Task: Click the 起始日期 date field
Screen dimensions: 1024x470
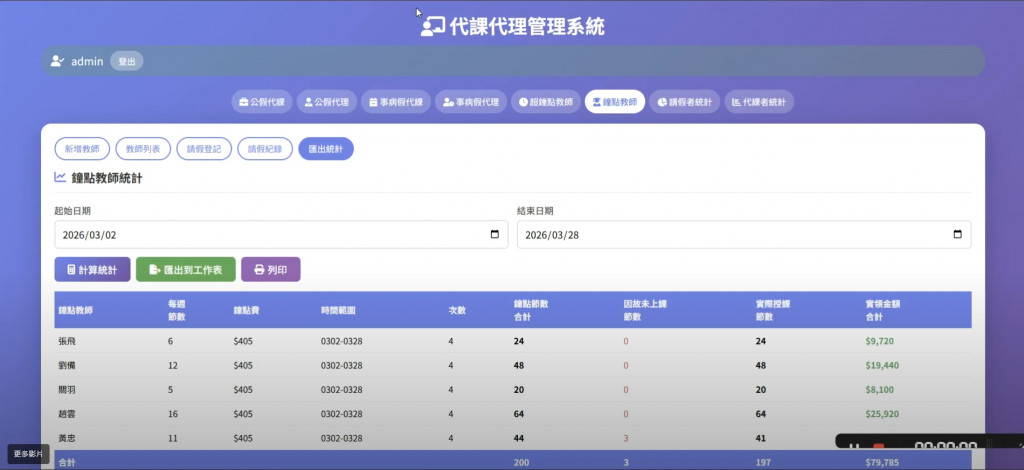Action: click(x=270, y=235)
